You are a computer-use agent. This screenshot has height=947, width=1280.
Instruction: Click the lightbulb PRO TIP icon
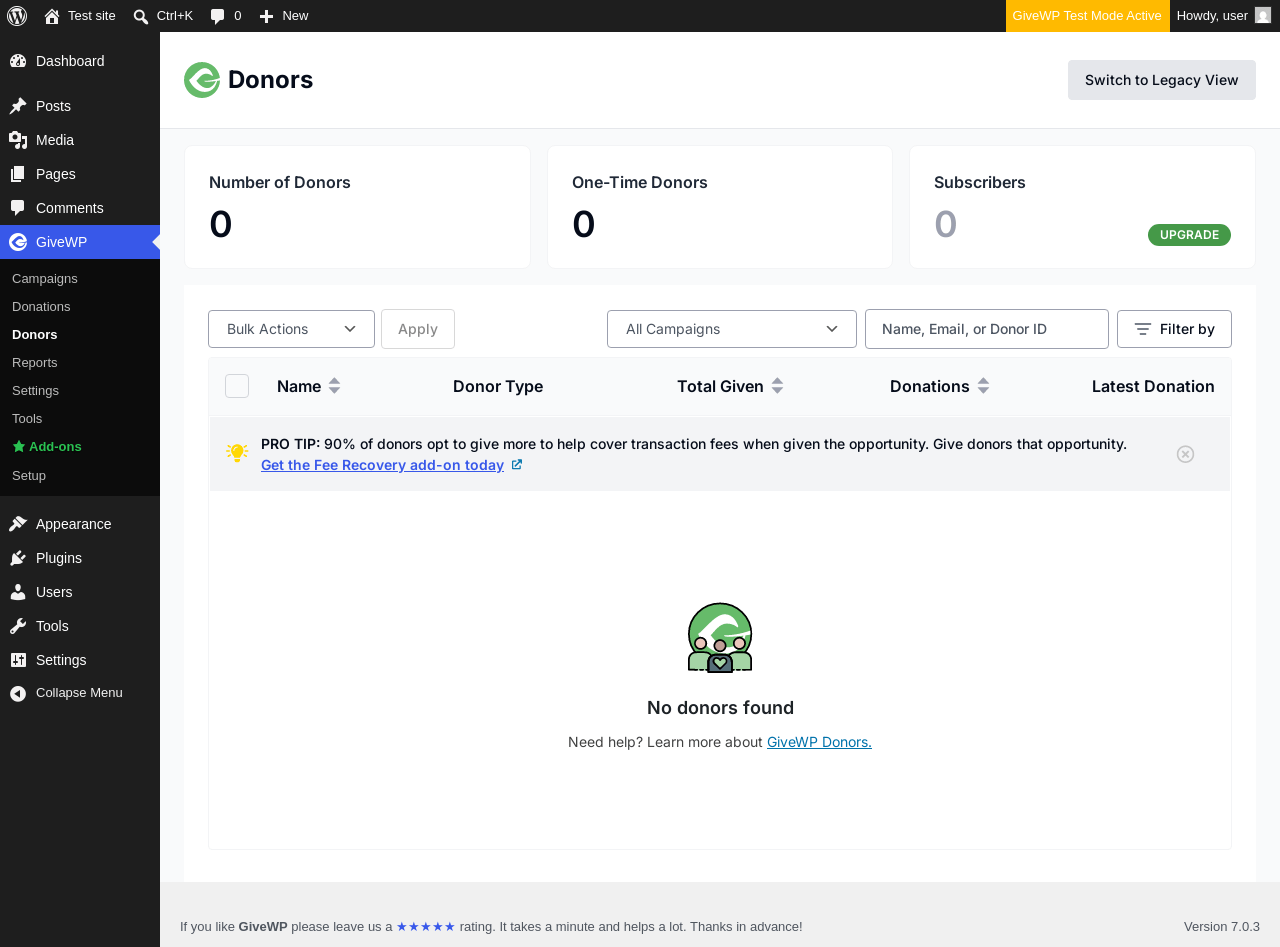tap(237, 453)
